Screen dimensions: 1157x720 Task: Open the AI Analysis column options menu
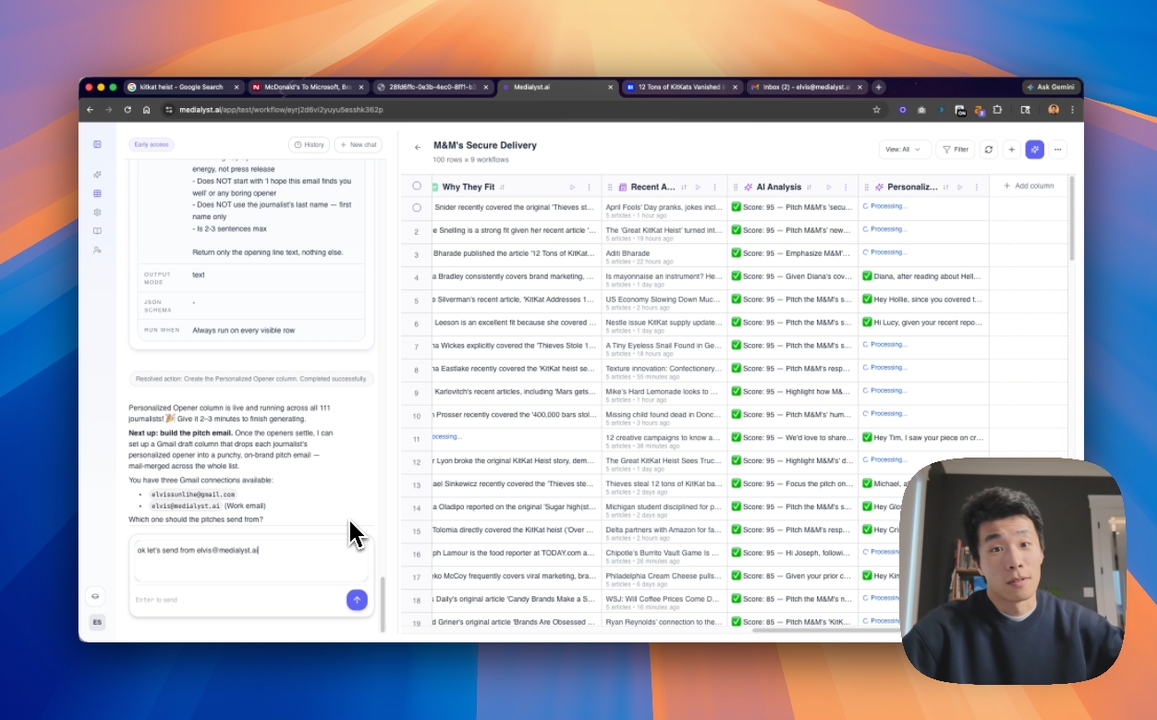point(846,187)
